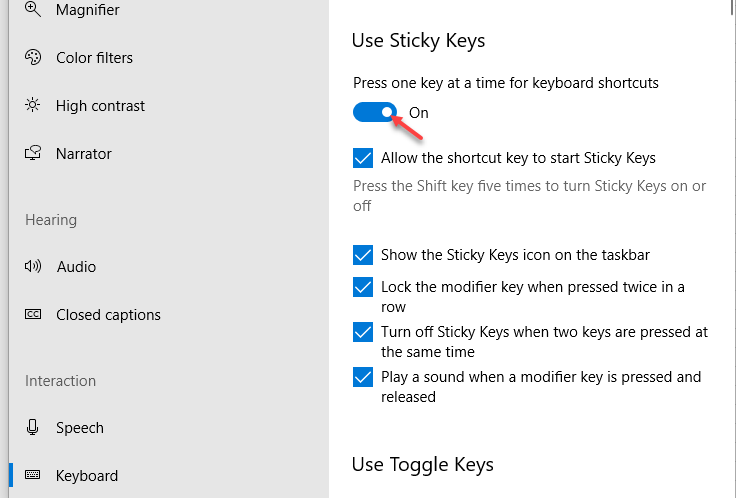Screen dimensions: 736x498
Task: Uncheck Turn off Sticky Keys when two keys pressed
Action: click(363, 332)
